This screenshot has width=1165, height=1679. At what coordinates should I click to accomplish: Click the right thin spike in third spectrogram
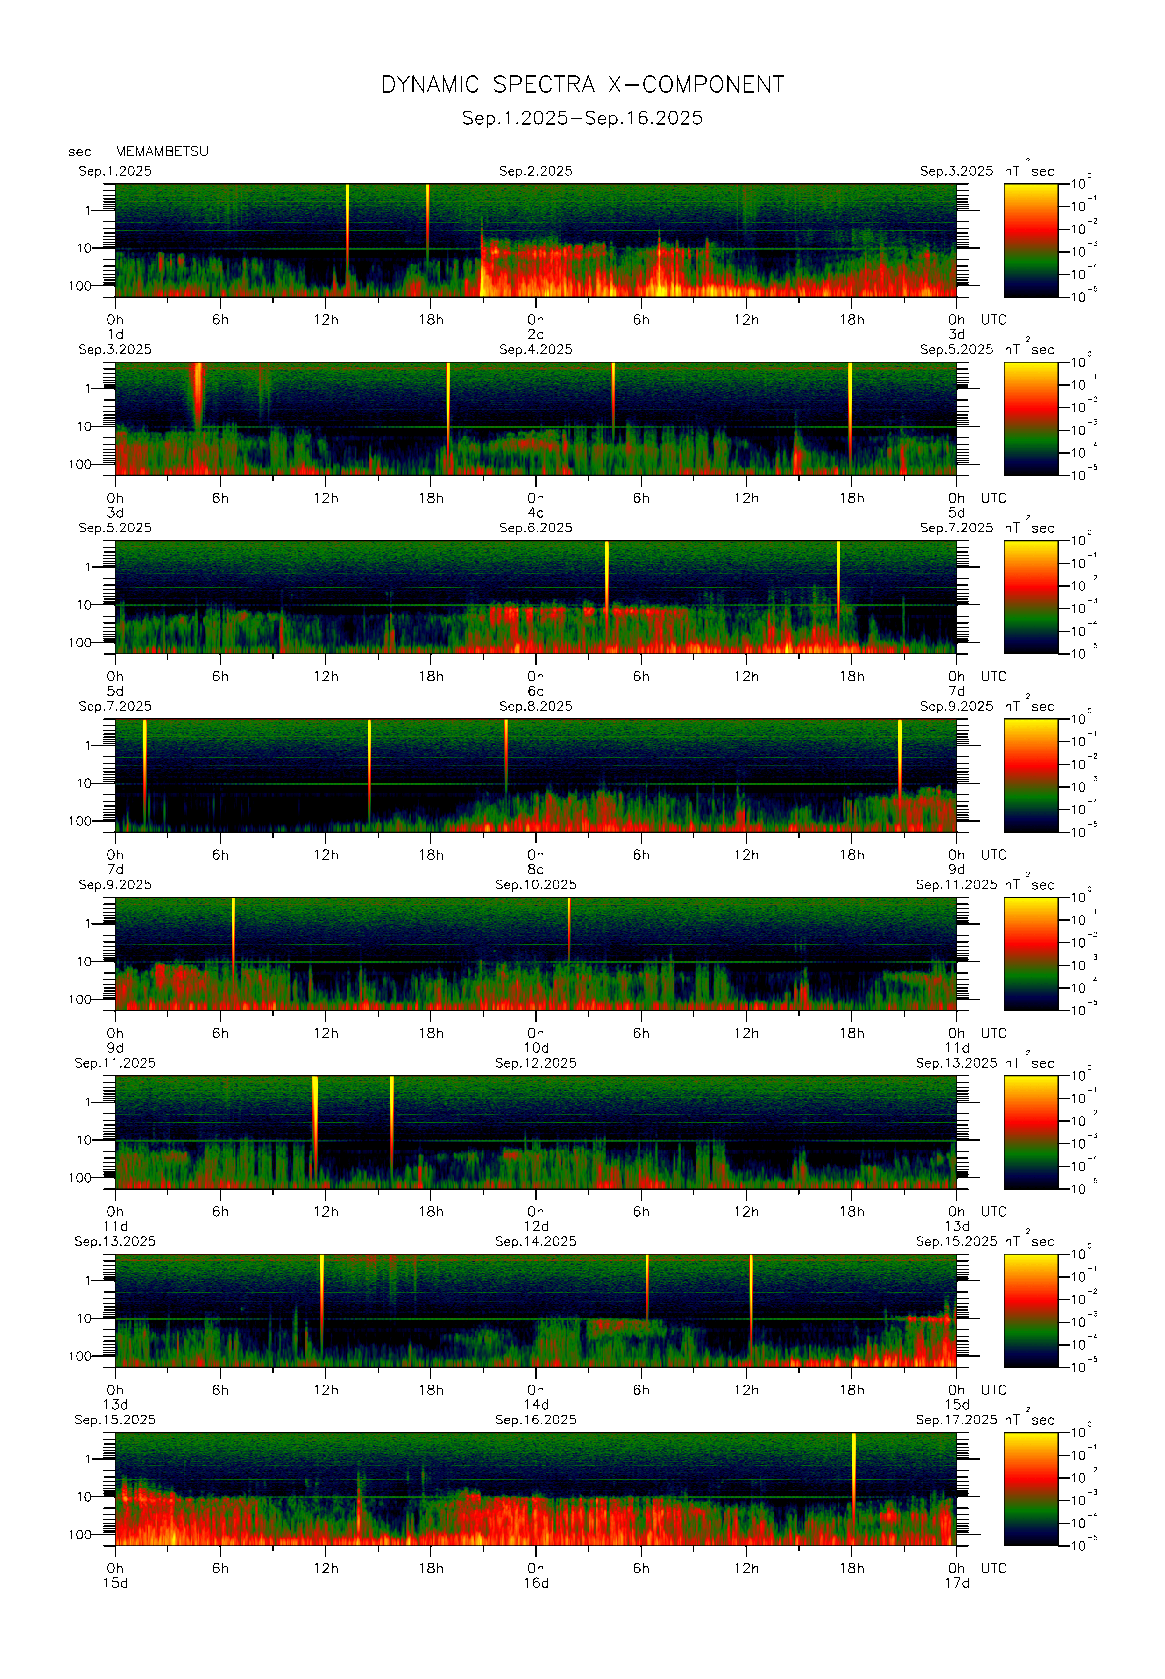tap(838, 575)
